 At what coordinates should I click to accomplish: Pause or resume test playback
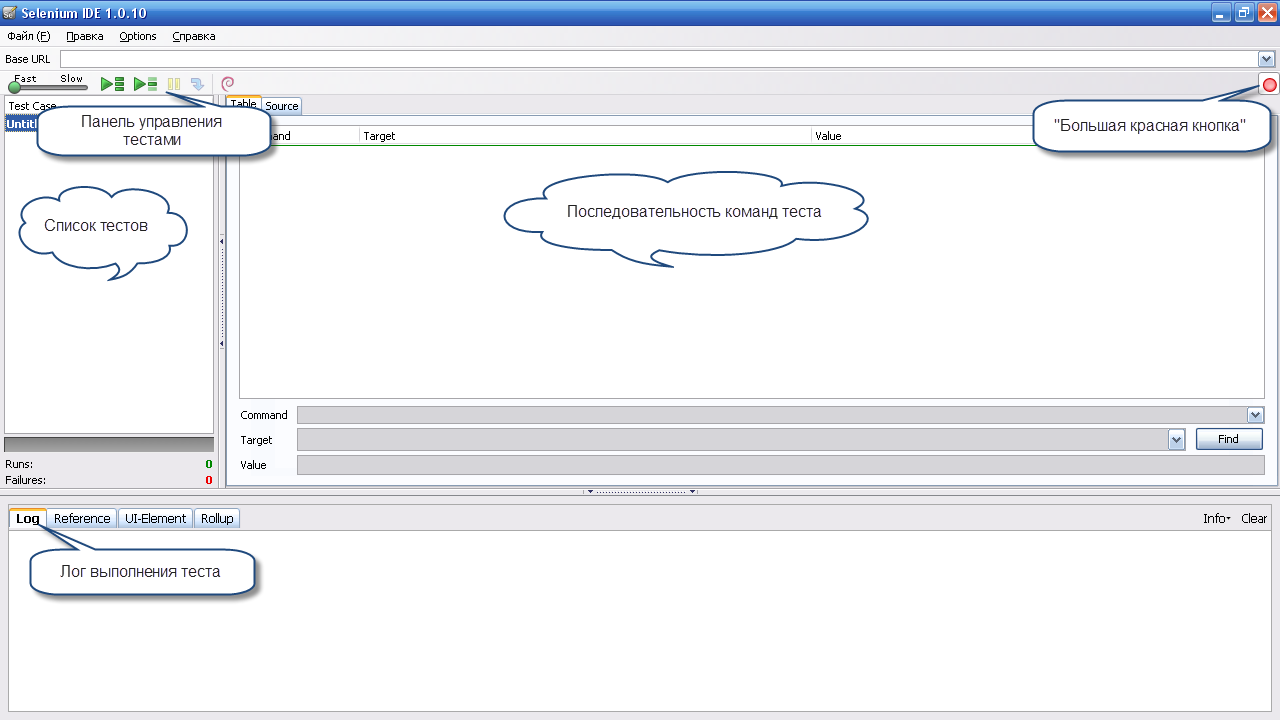click(x=174, y=85)
